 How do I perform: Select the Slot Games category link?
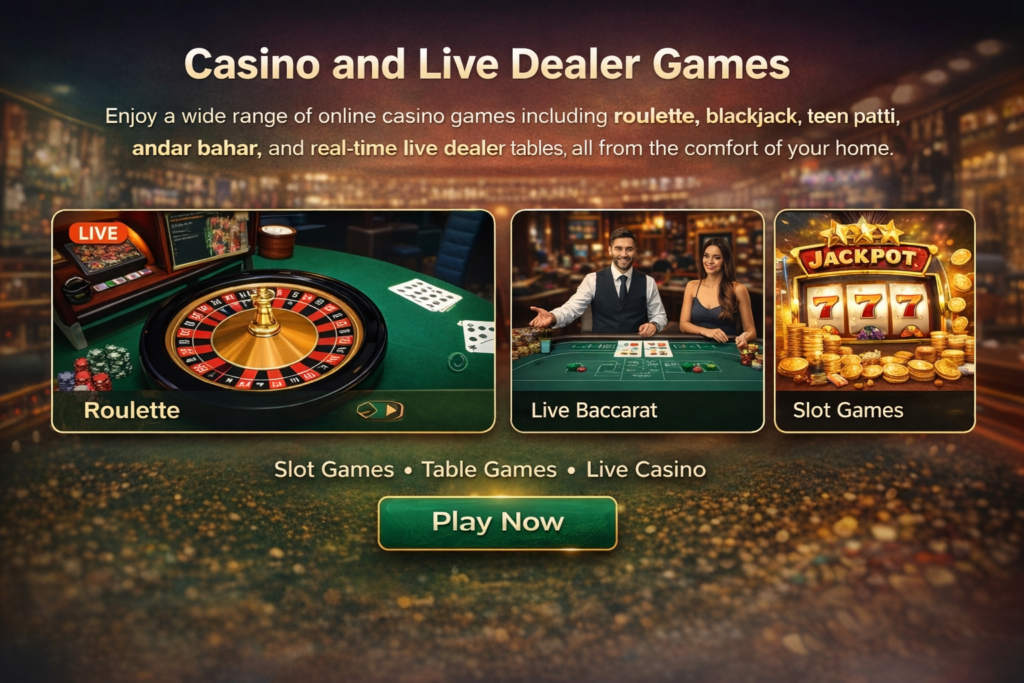[x=334, y=469]
